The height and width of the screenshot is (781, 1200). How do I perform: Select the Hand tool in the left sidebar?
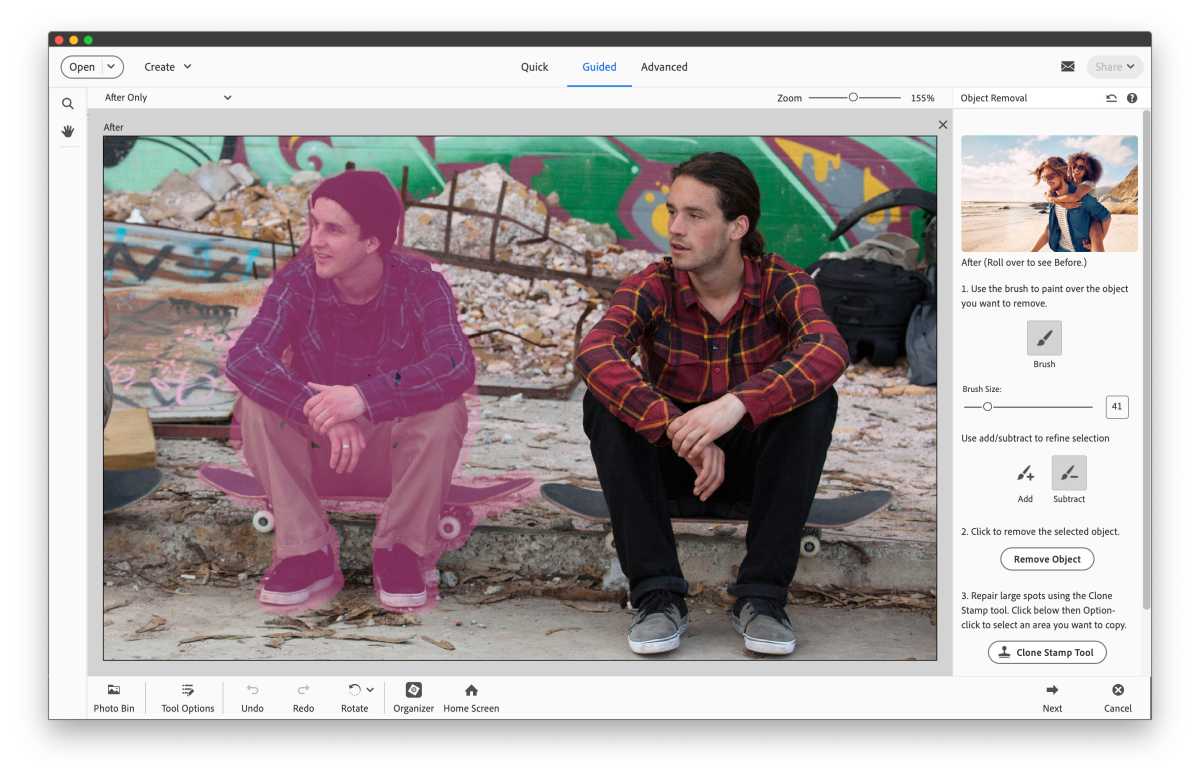click(x=68, y=131)
